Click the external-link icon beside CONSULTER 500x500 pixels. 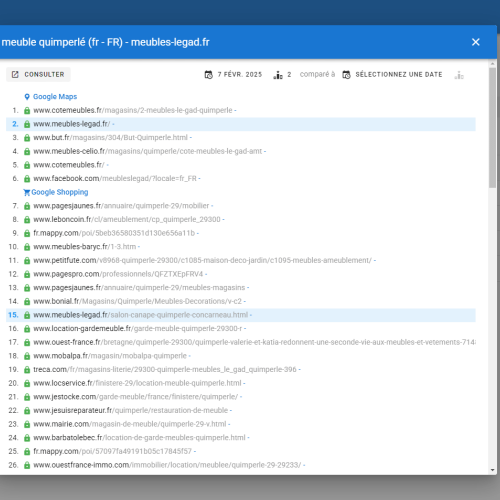click(15, 74)
